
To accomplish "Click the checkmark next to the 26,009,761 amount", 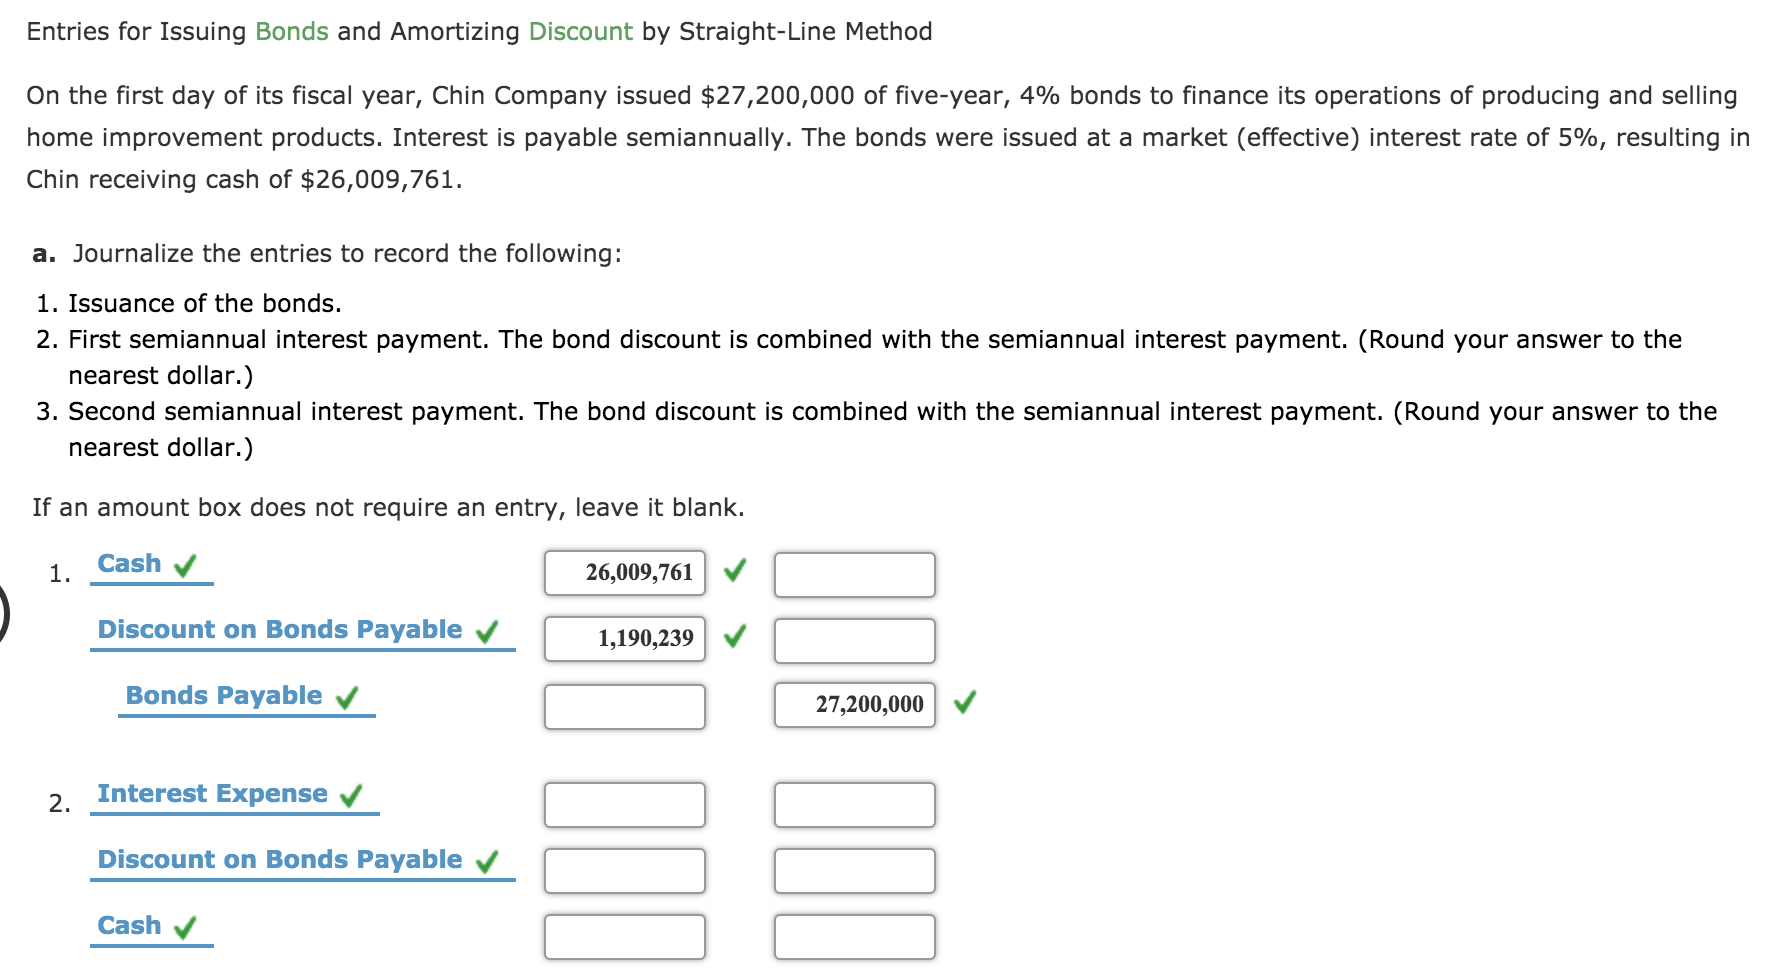I will pos(735,572).
